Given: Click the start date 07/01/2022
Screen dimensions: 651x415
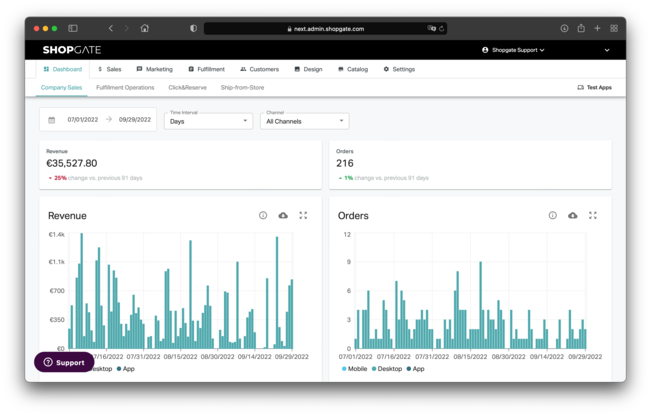Looking at the screenshot, I should click(x=83, y=120).
